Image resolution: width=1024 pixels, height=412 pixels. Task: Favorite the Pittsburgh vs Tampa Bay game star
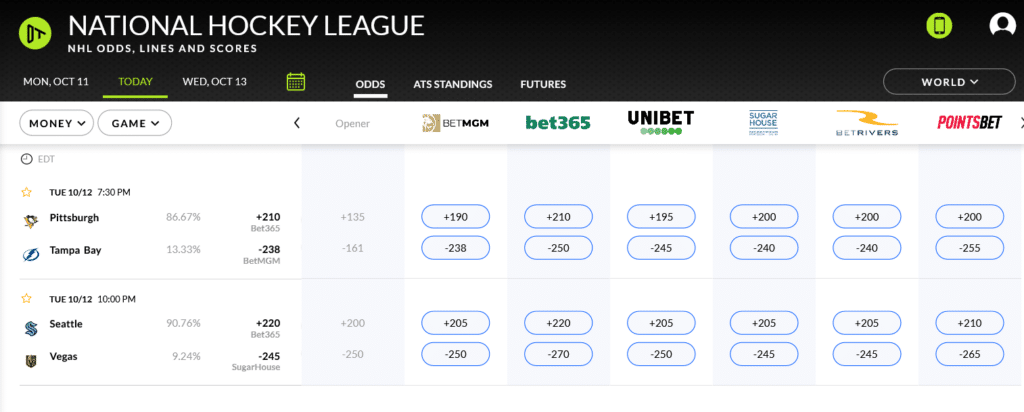point(26,193)
